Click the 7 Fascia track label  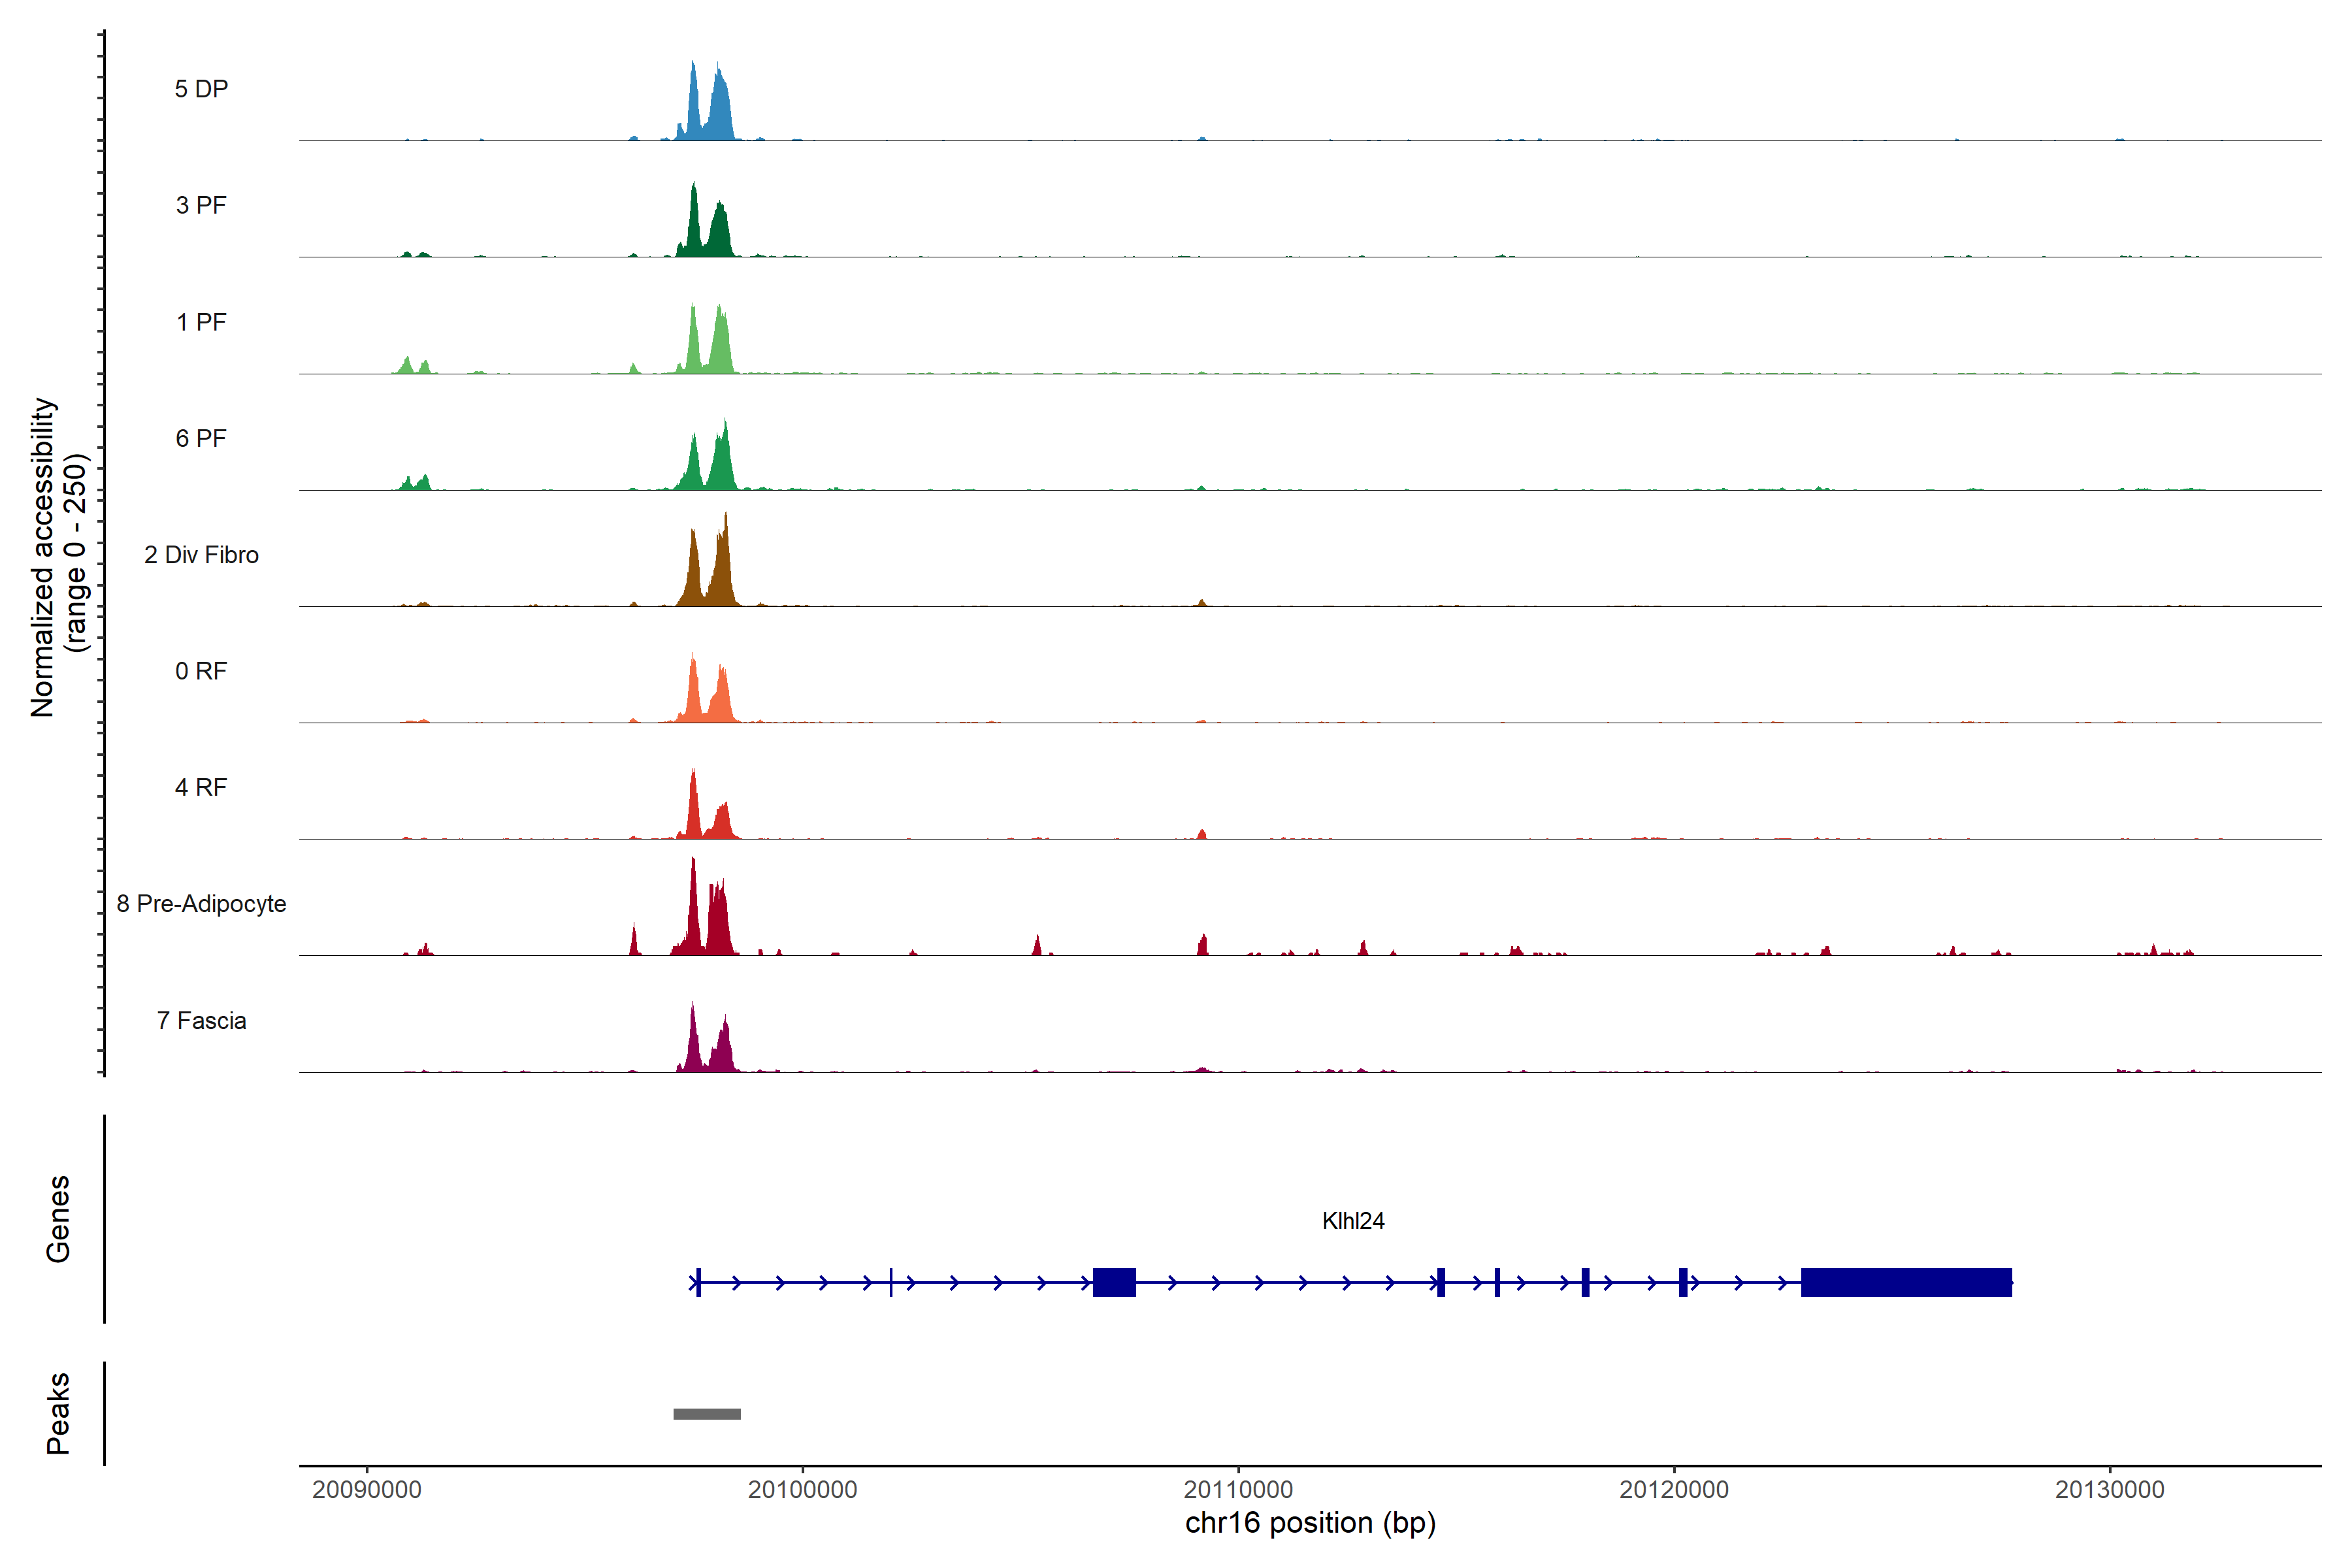click(201, 1020)
